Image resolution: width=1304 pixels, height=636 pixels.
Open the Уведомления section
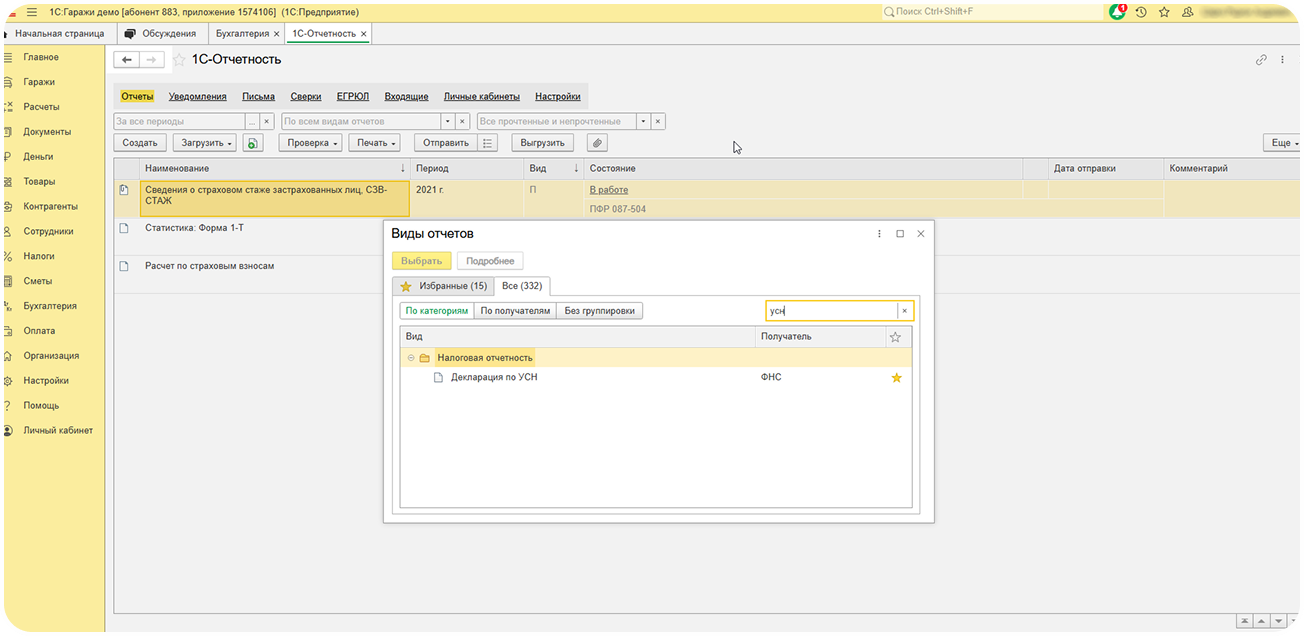point(197,97)
